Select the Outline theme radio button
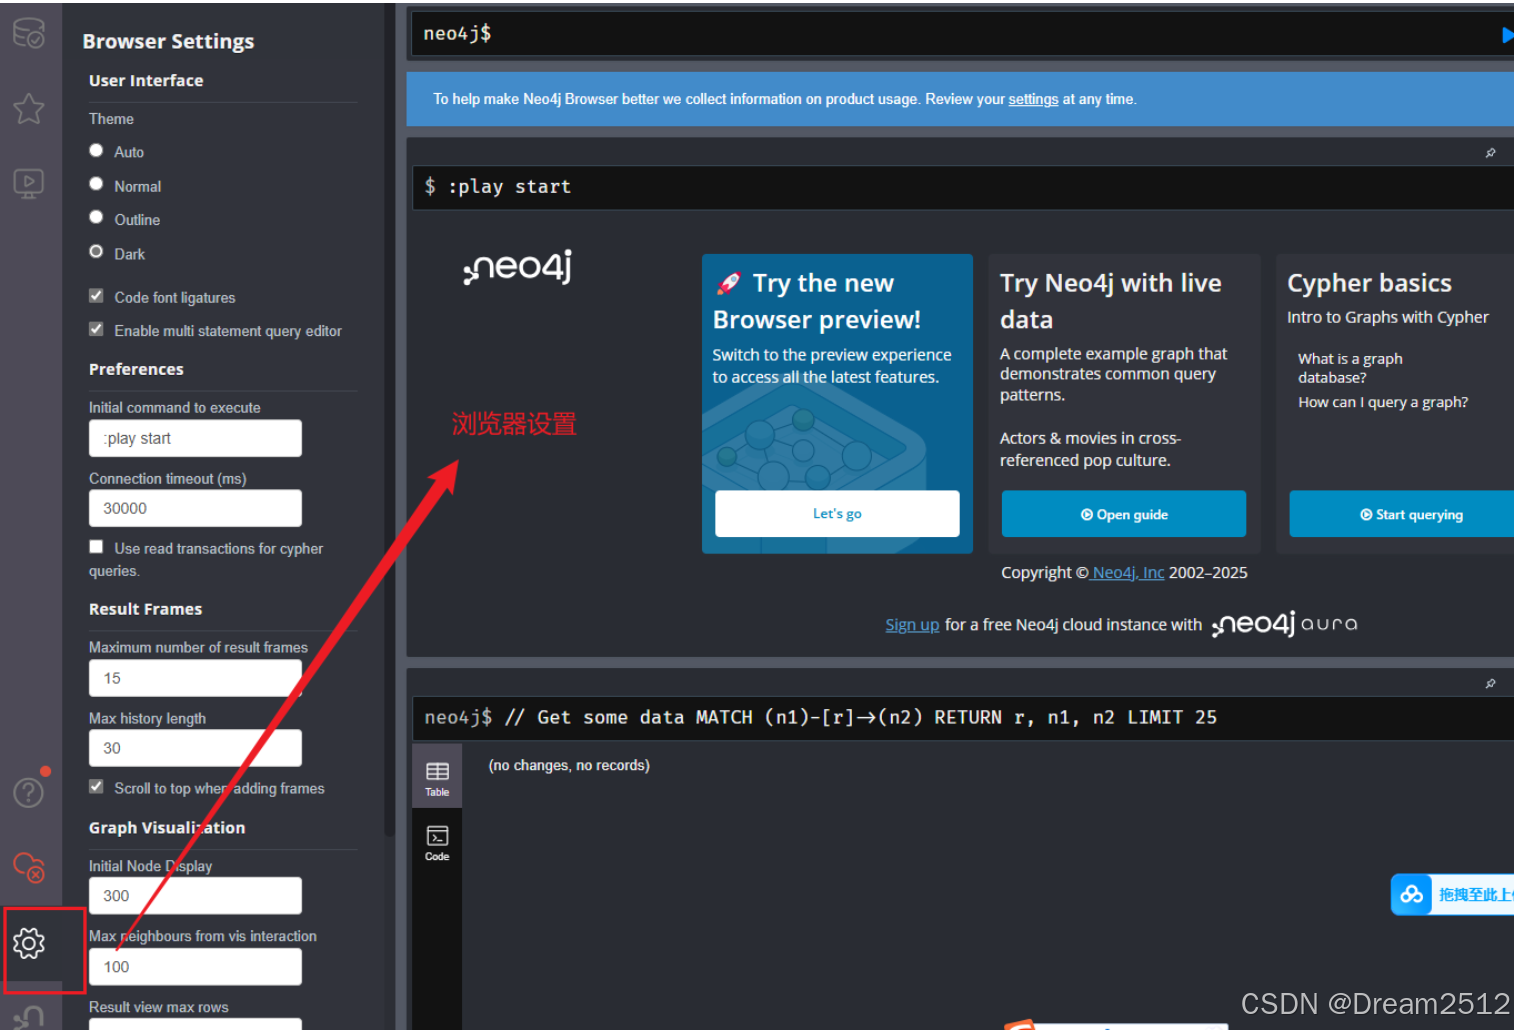This screenshot has width=1515, height=1031. click(x=96, y=217)
